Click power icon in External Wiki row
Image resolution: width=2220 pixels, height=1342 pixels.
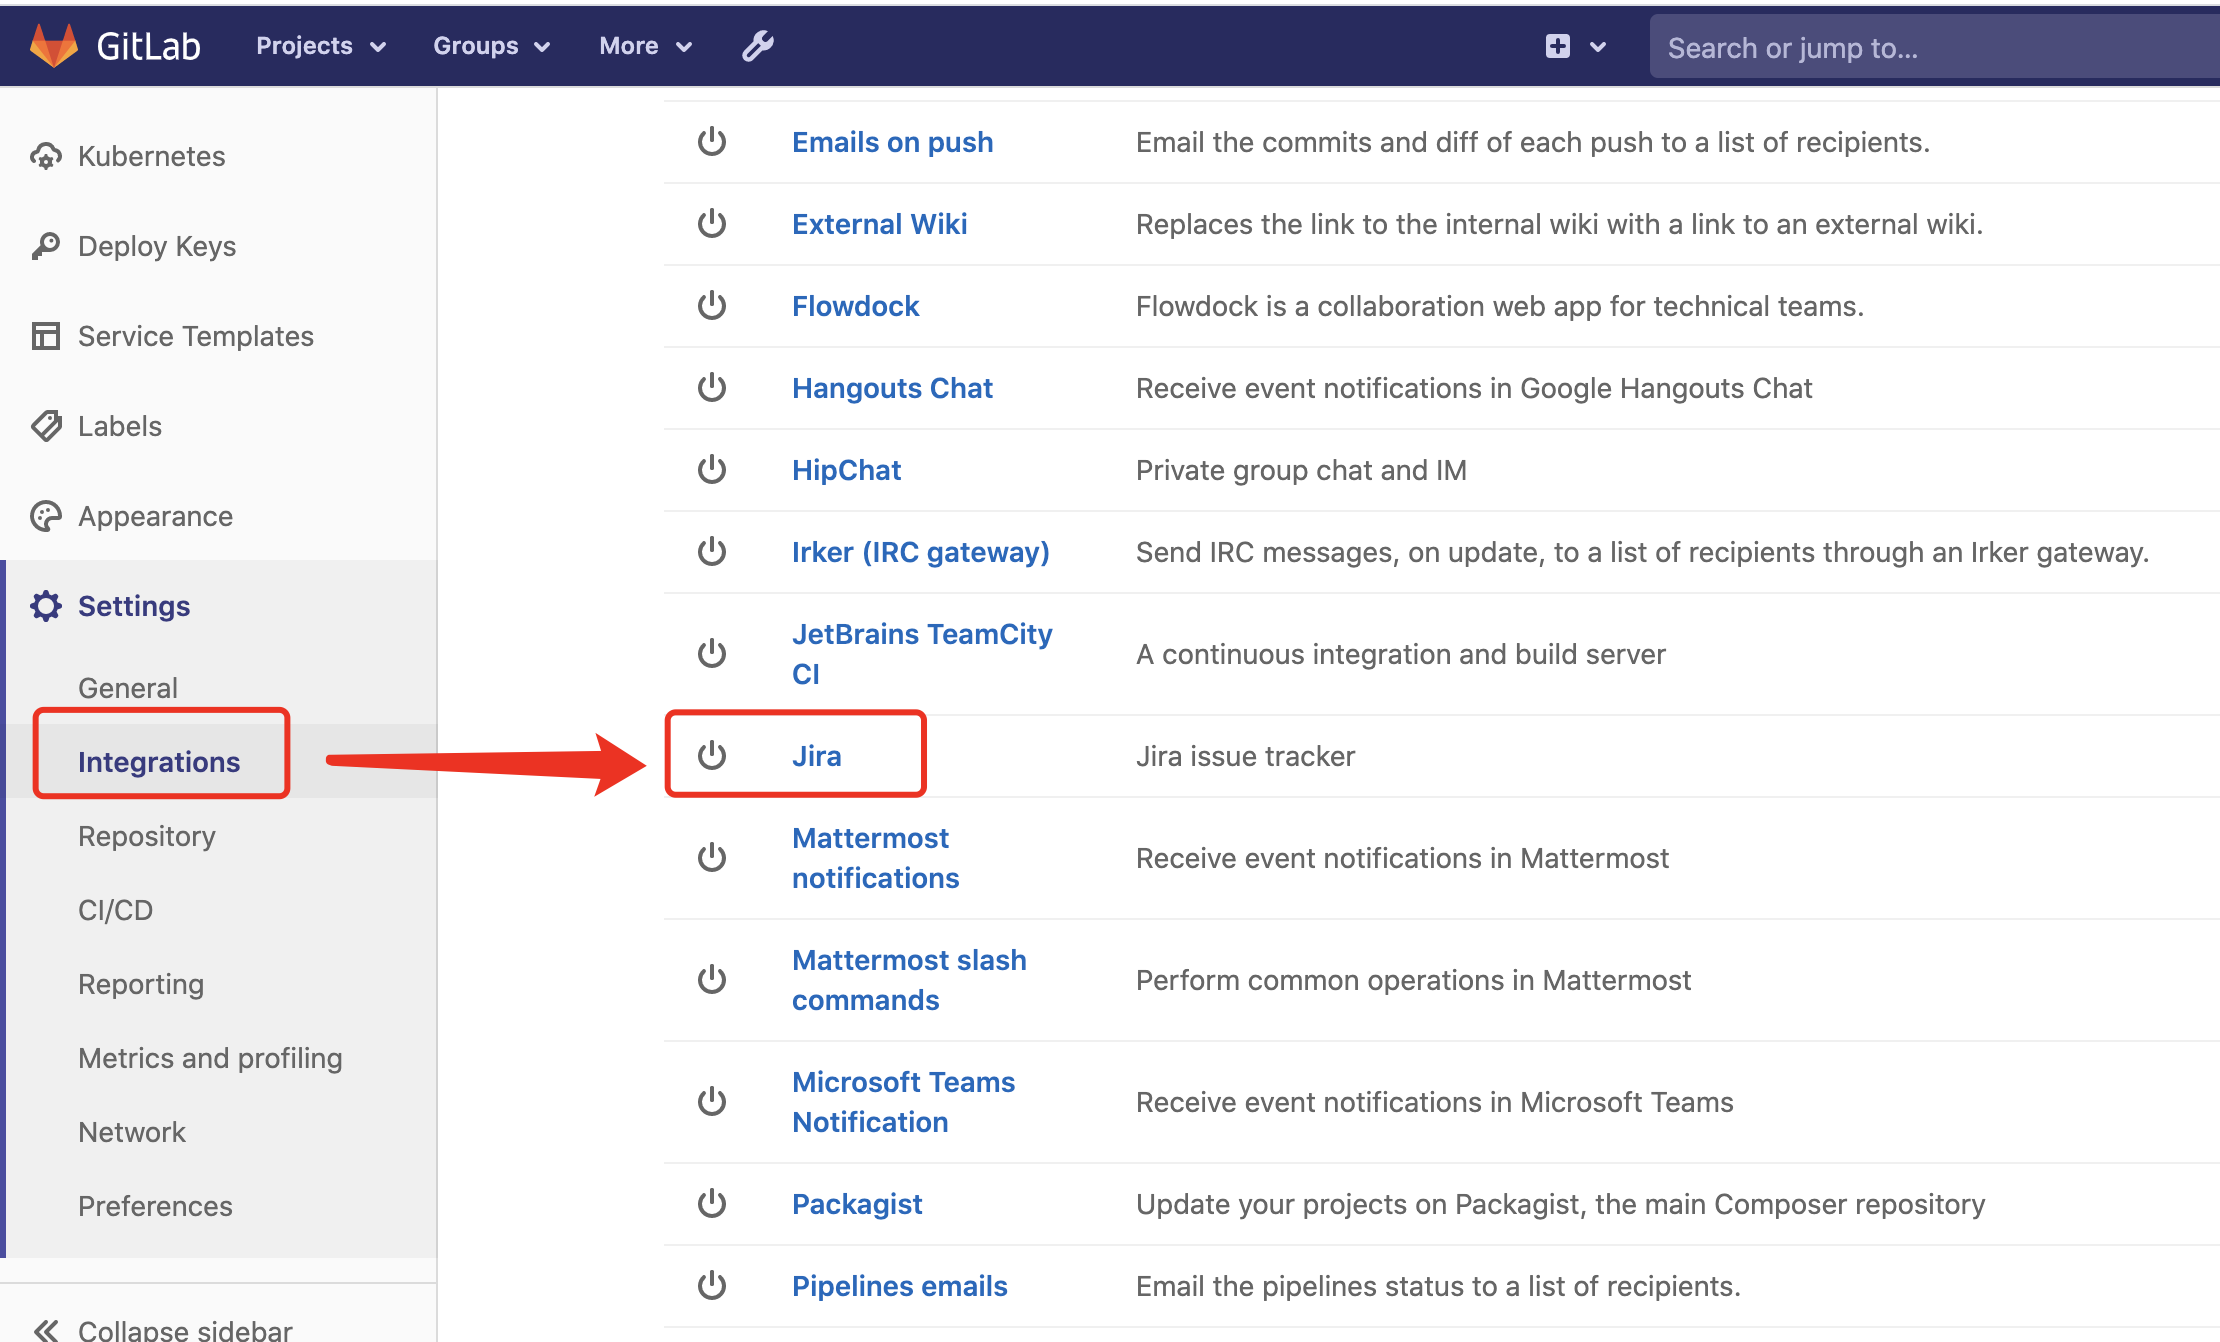pos(712,224)
